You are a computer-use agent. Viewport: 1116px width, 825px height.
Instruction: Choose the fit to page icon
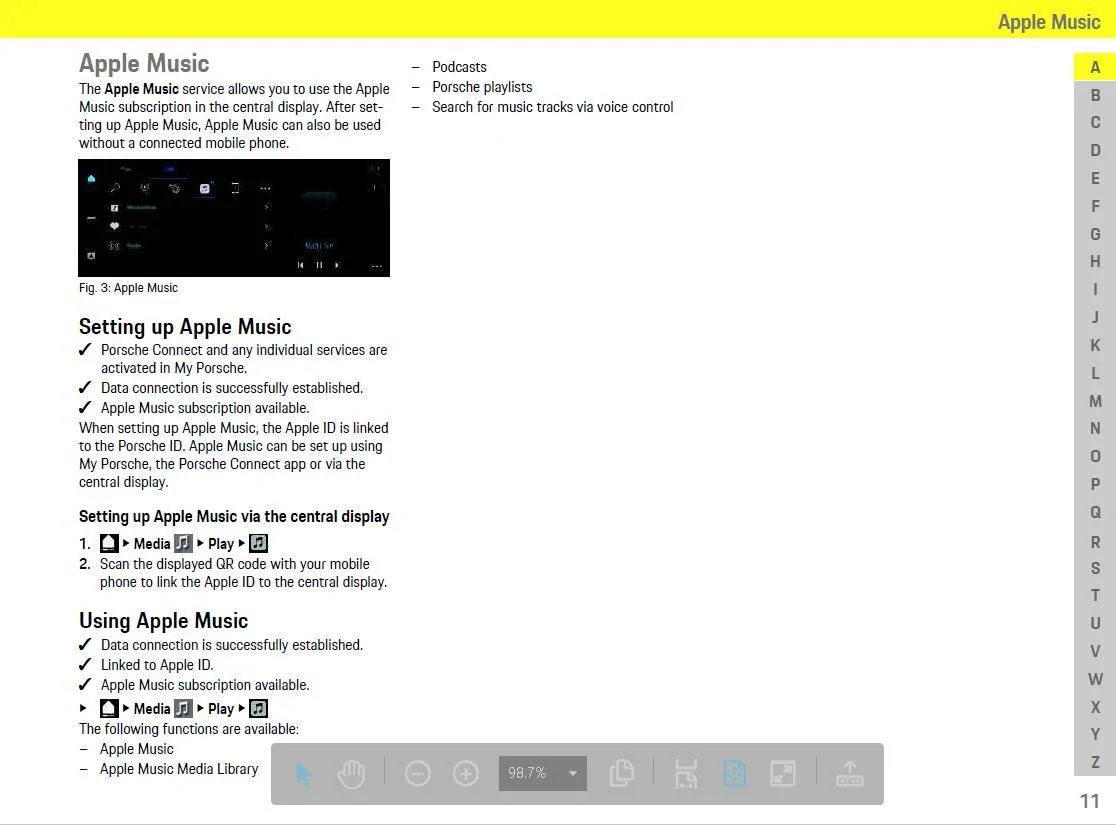click(x=735, y=774)
